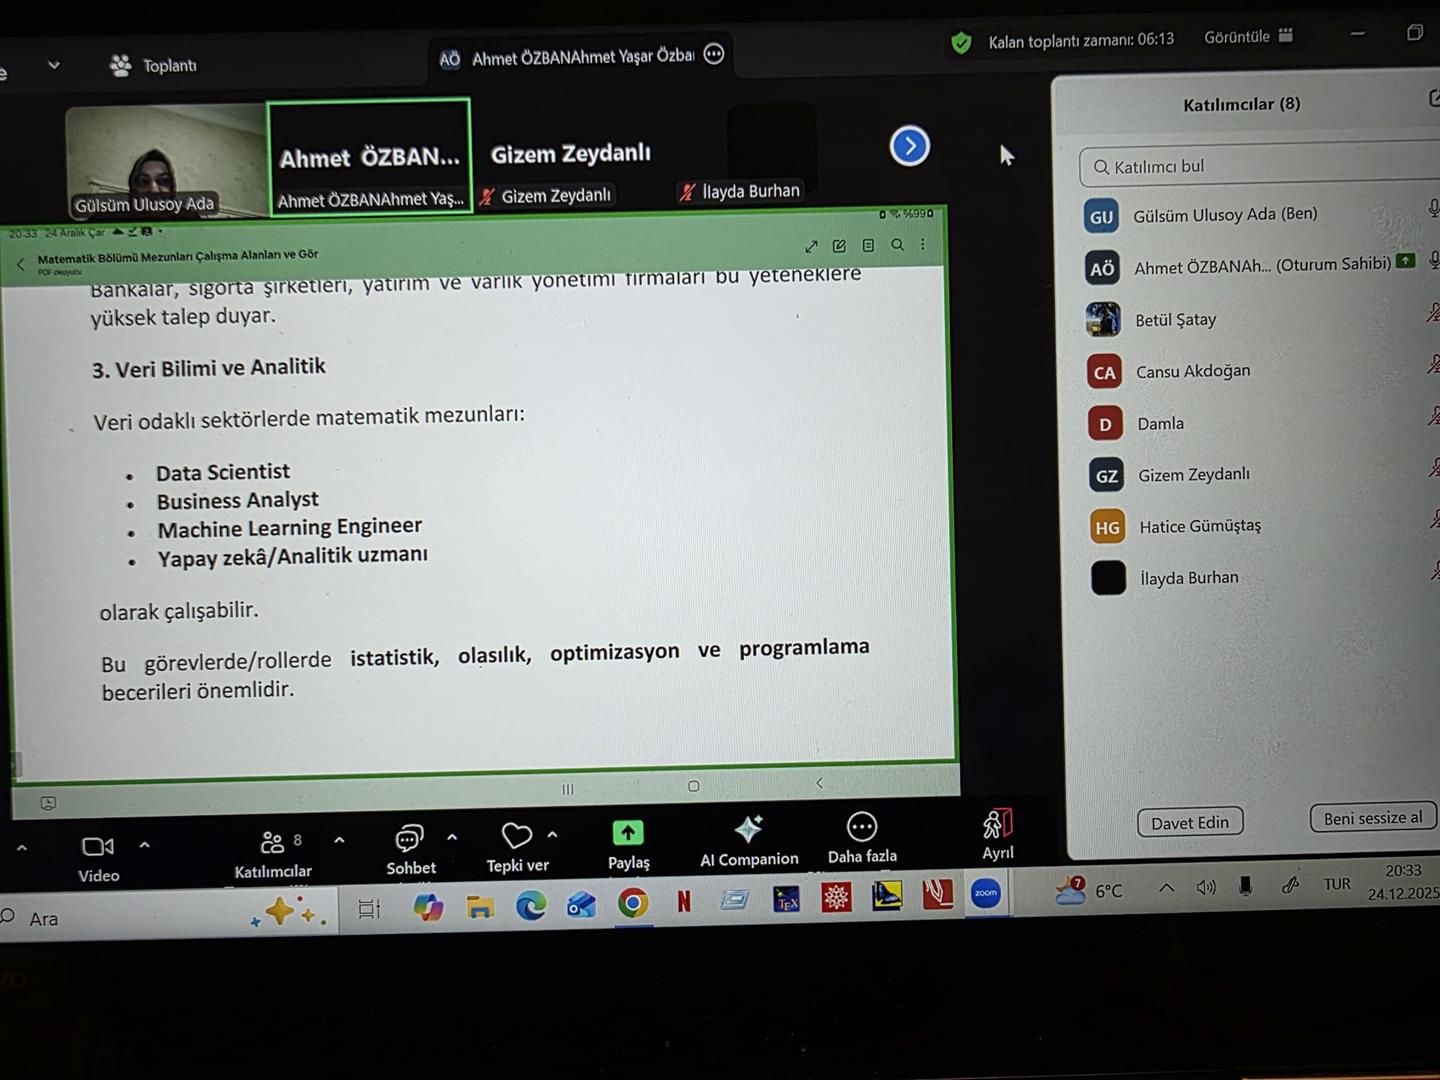The image size is (1440, 1080).
Task: Open the Sohbet chat panel
Action: 410,838
